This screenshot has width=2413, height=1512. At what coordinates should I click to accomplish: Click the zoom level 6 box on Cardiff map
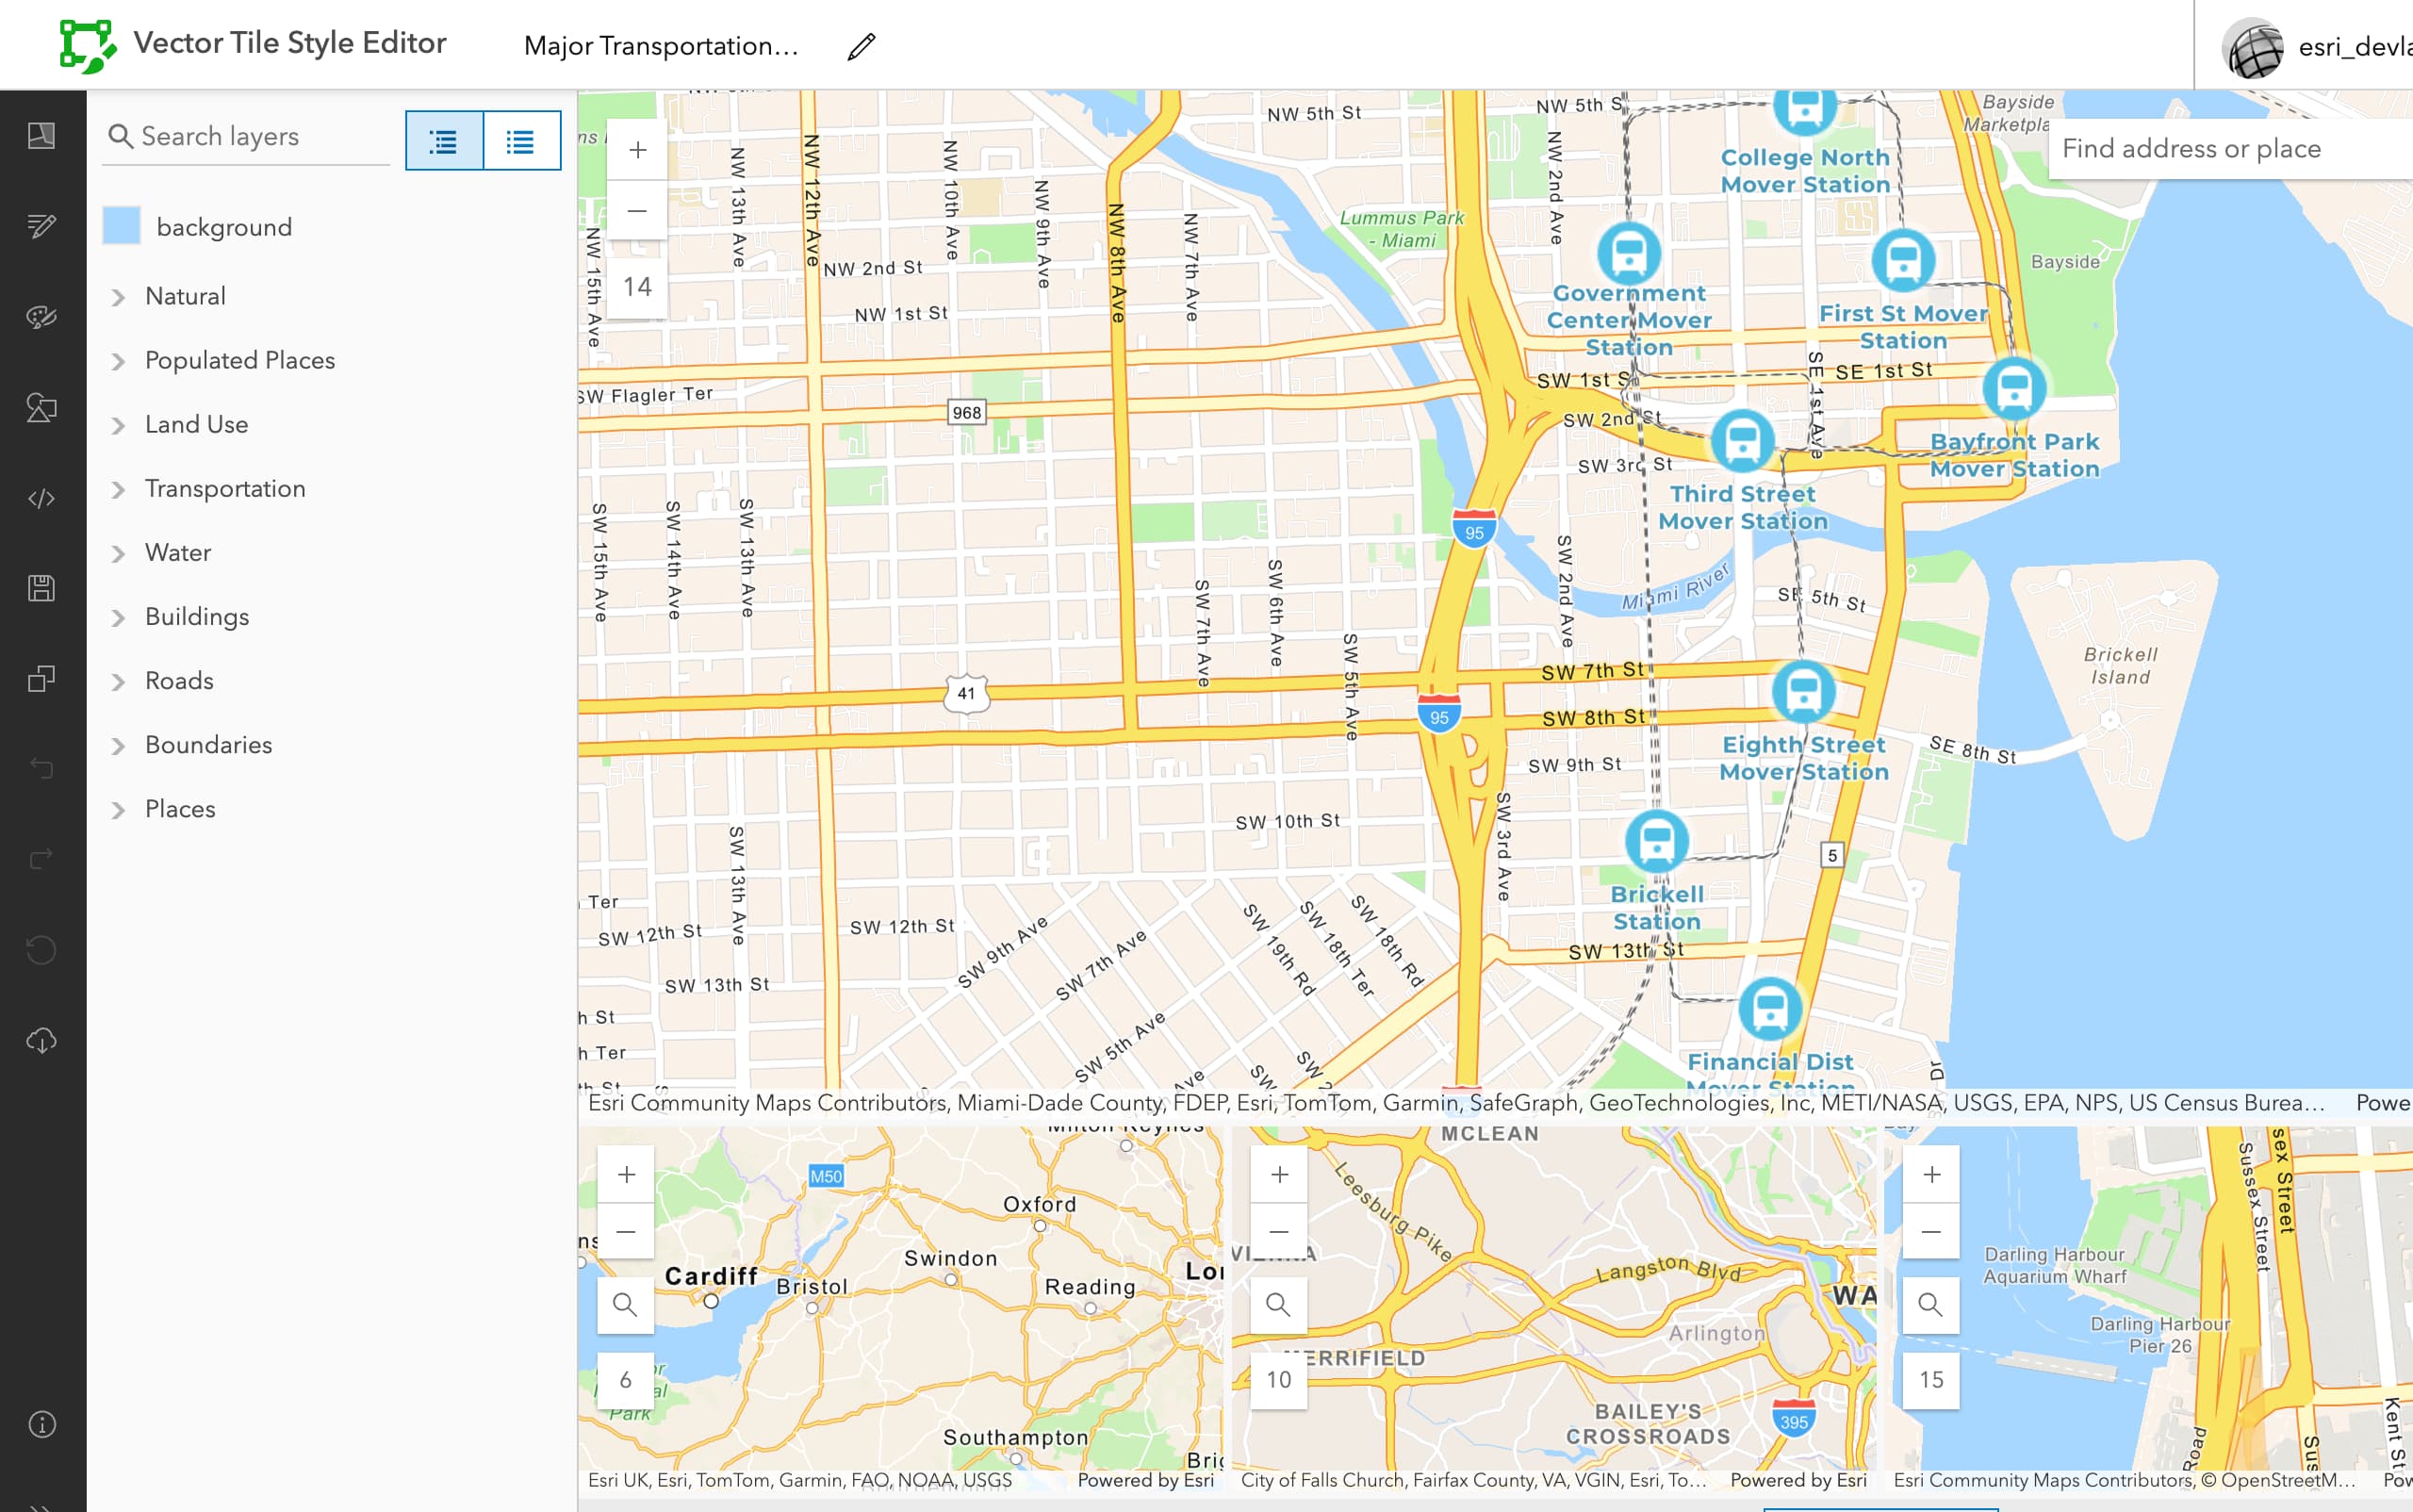point(626,1380)
